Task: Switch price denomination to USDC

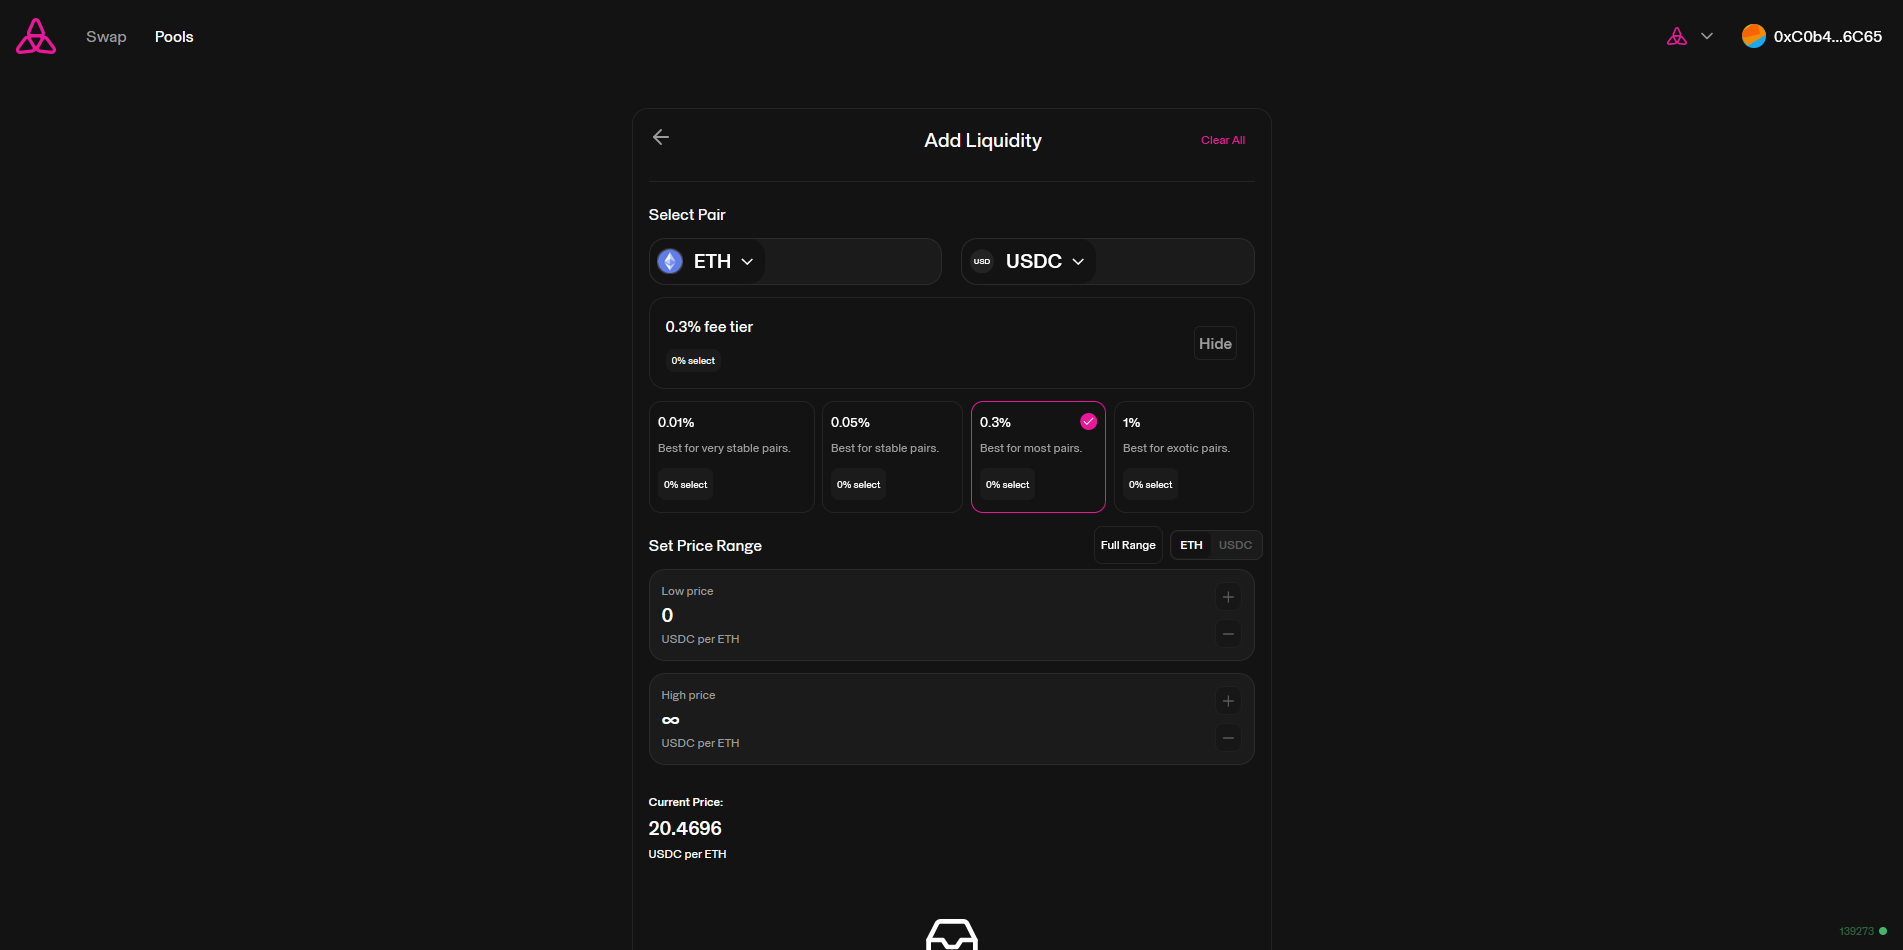Action: point(1235,546)
